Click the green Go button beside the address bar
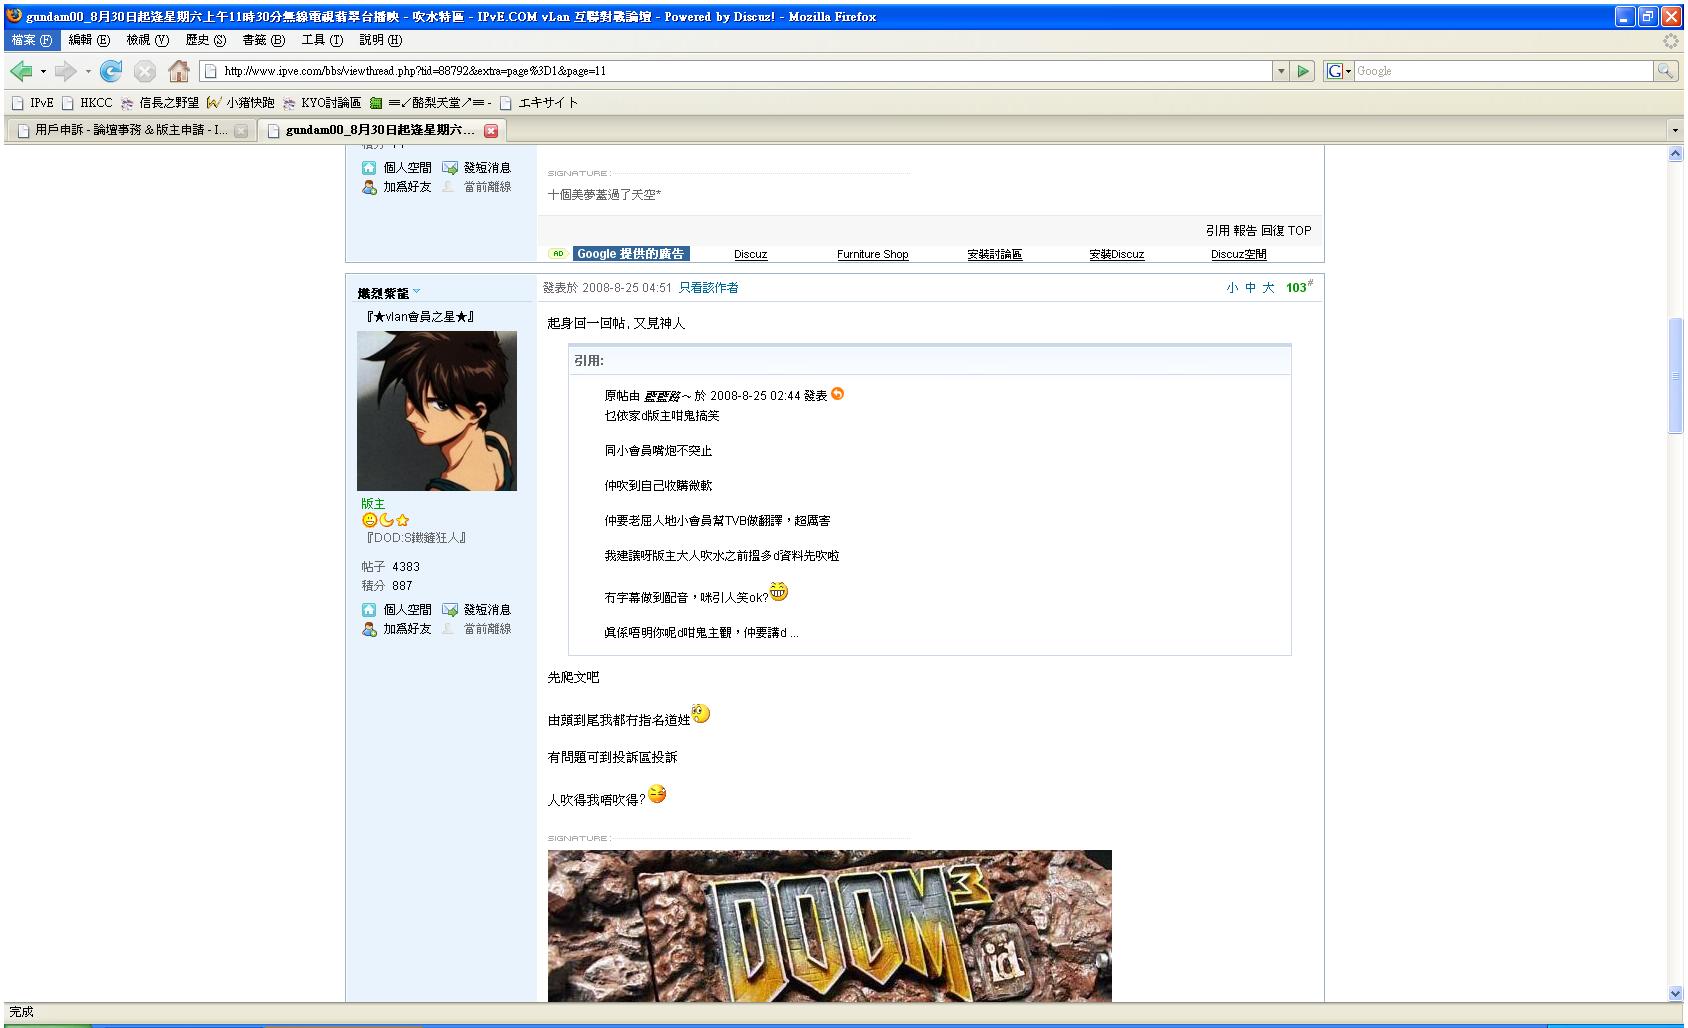This screenshot has width=1688, height=1028. [1303, 71]
